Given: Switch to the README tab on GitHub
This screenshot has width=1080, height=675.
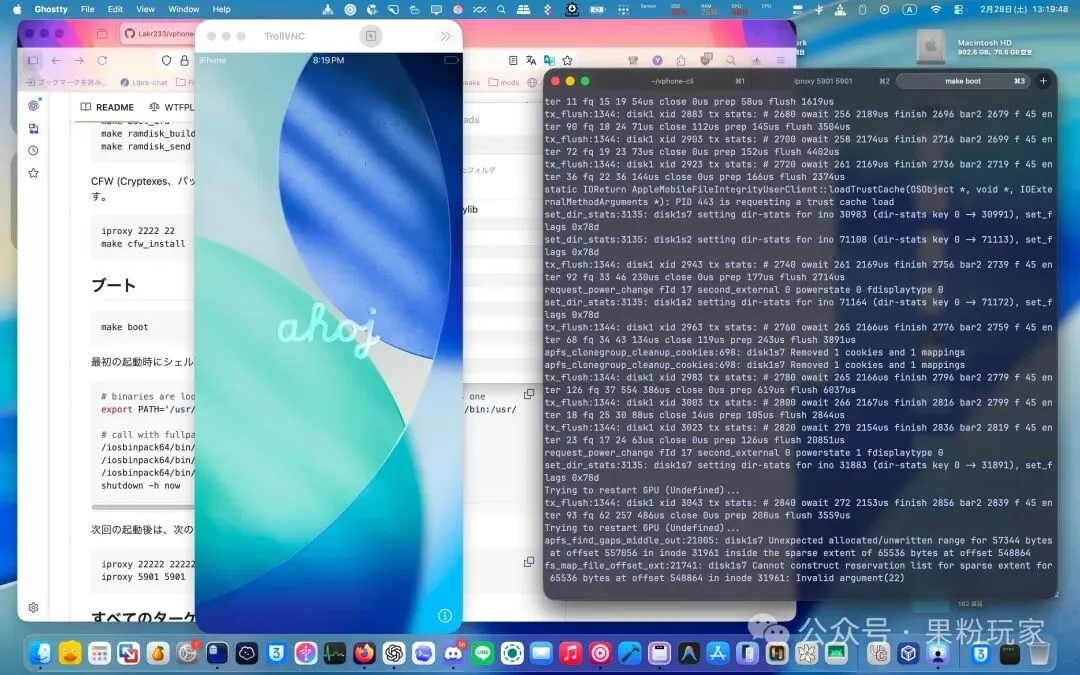Looking at the screenshot, I should pyautogui.click(x=107, y=107).
